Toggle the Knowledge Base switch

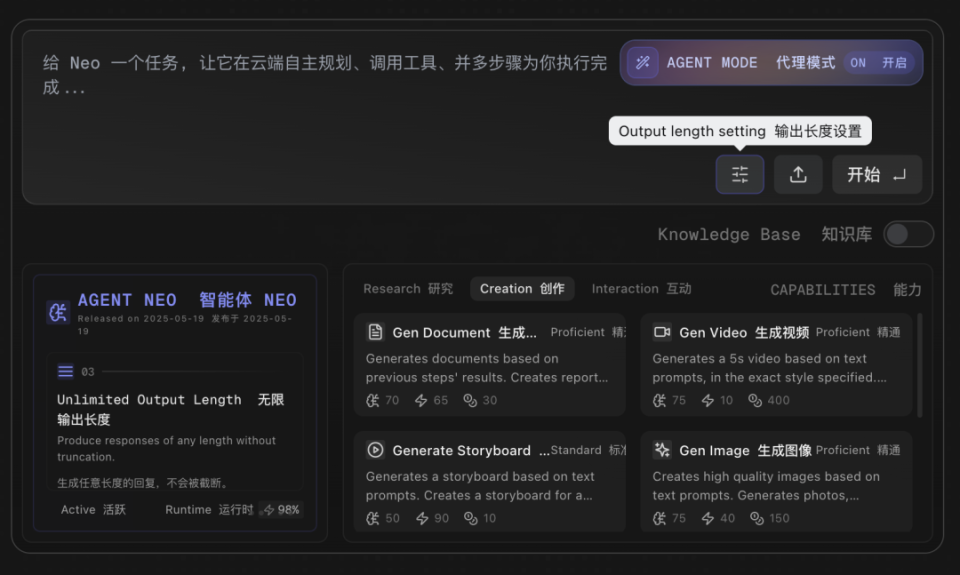(x=909, y=234)
